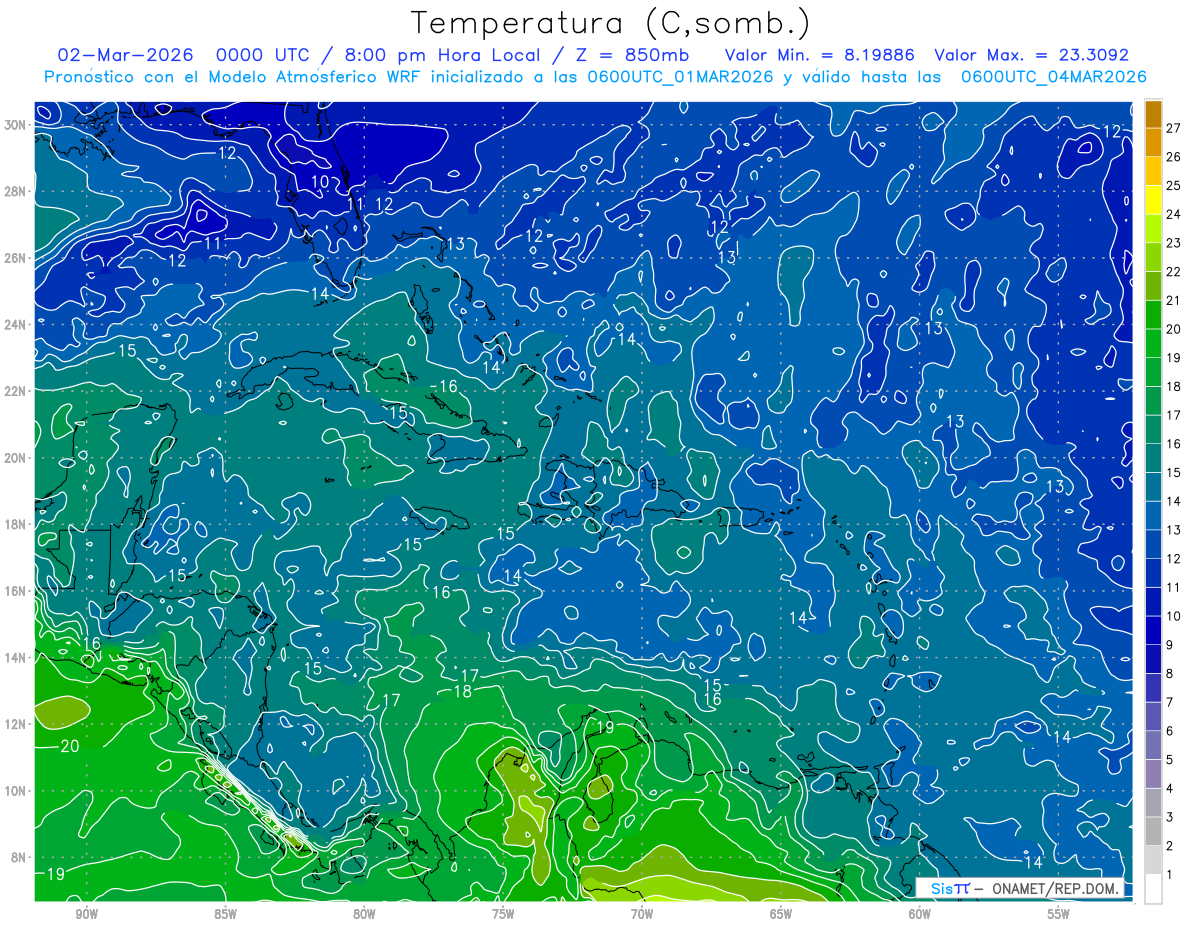Click the colorbar label 27
Viewport: 1200px width, 927px height.
click(x=1173, y=128)
